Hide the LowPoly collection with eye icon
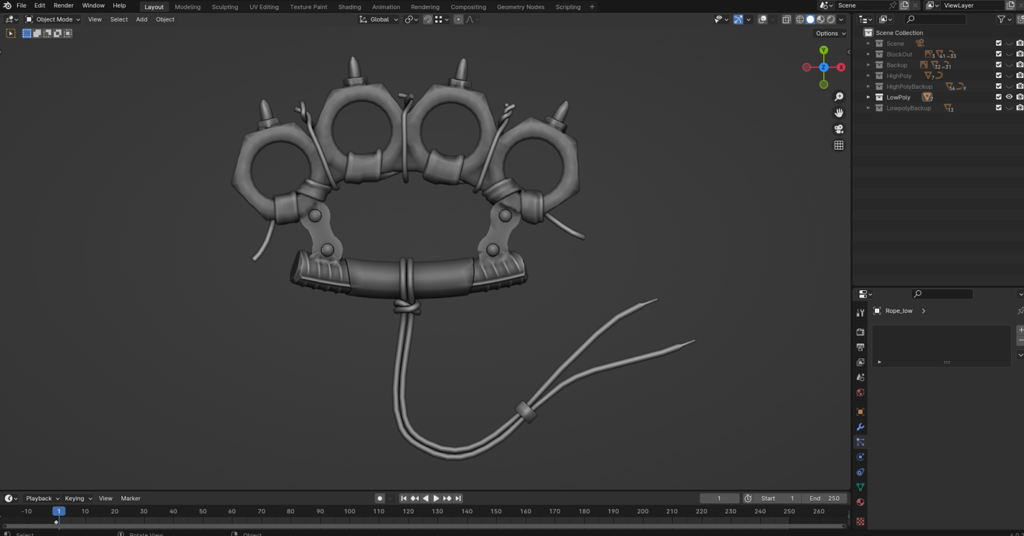Viewport: 1024px width, 536px height. click(1009, 97)
